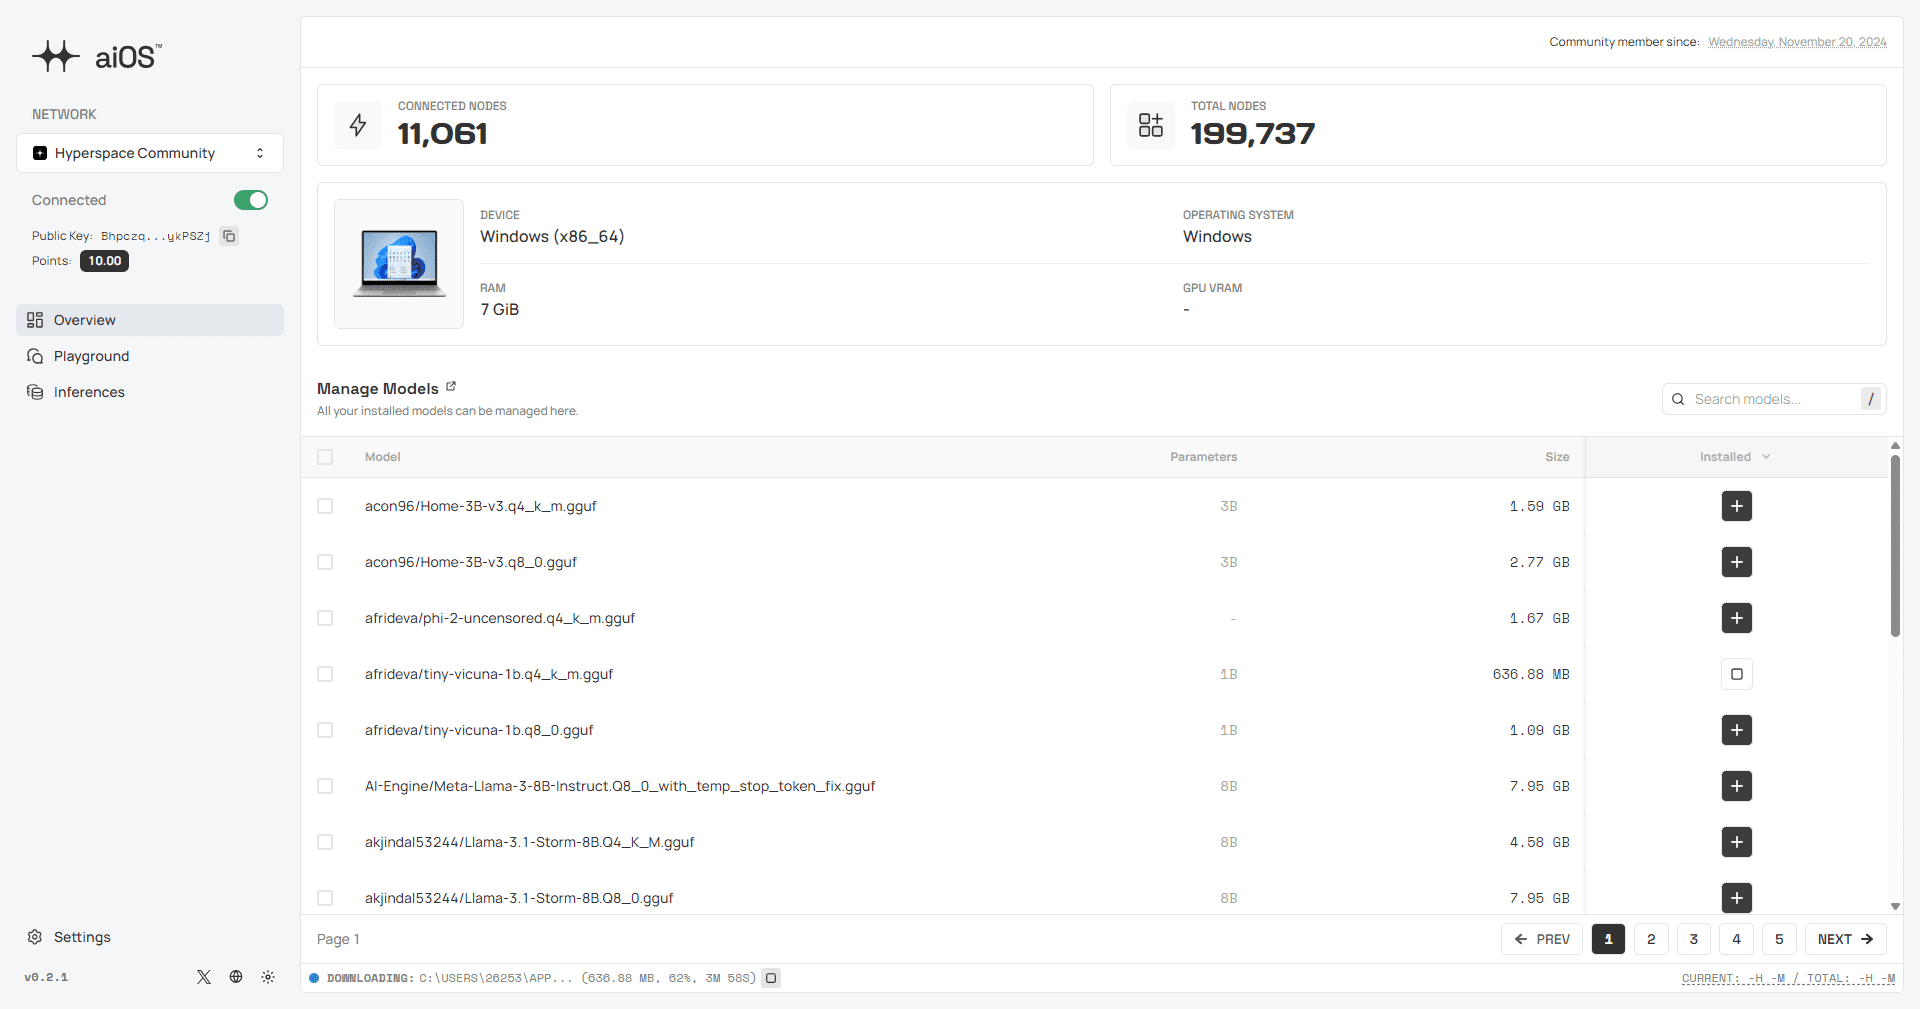
Task: Click the Model column header
Action: click(382, 457)
